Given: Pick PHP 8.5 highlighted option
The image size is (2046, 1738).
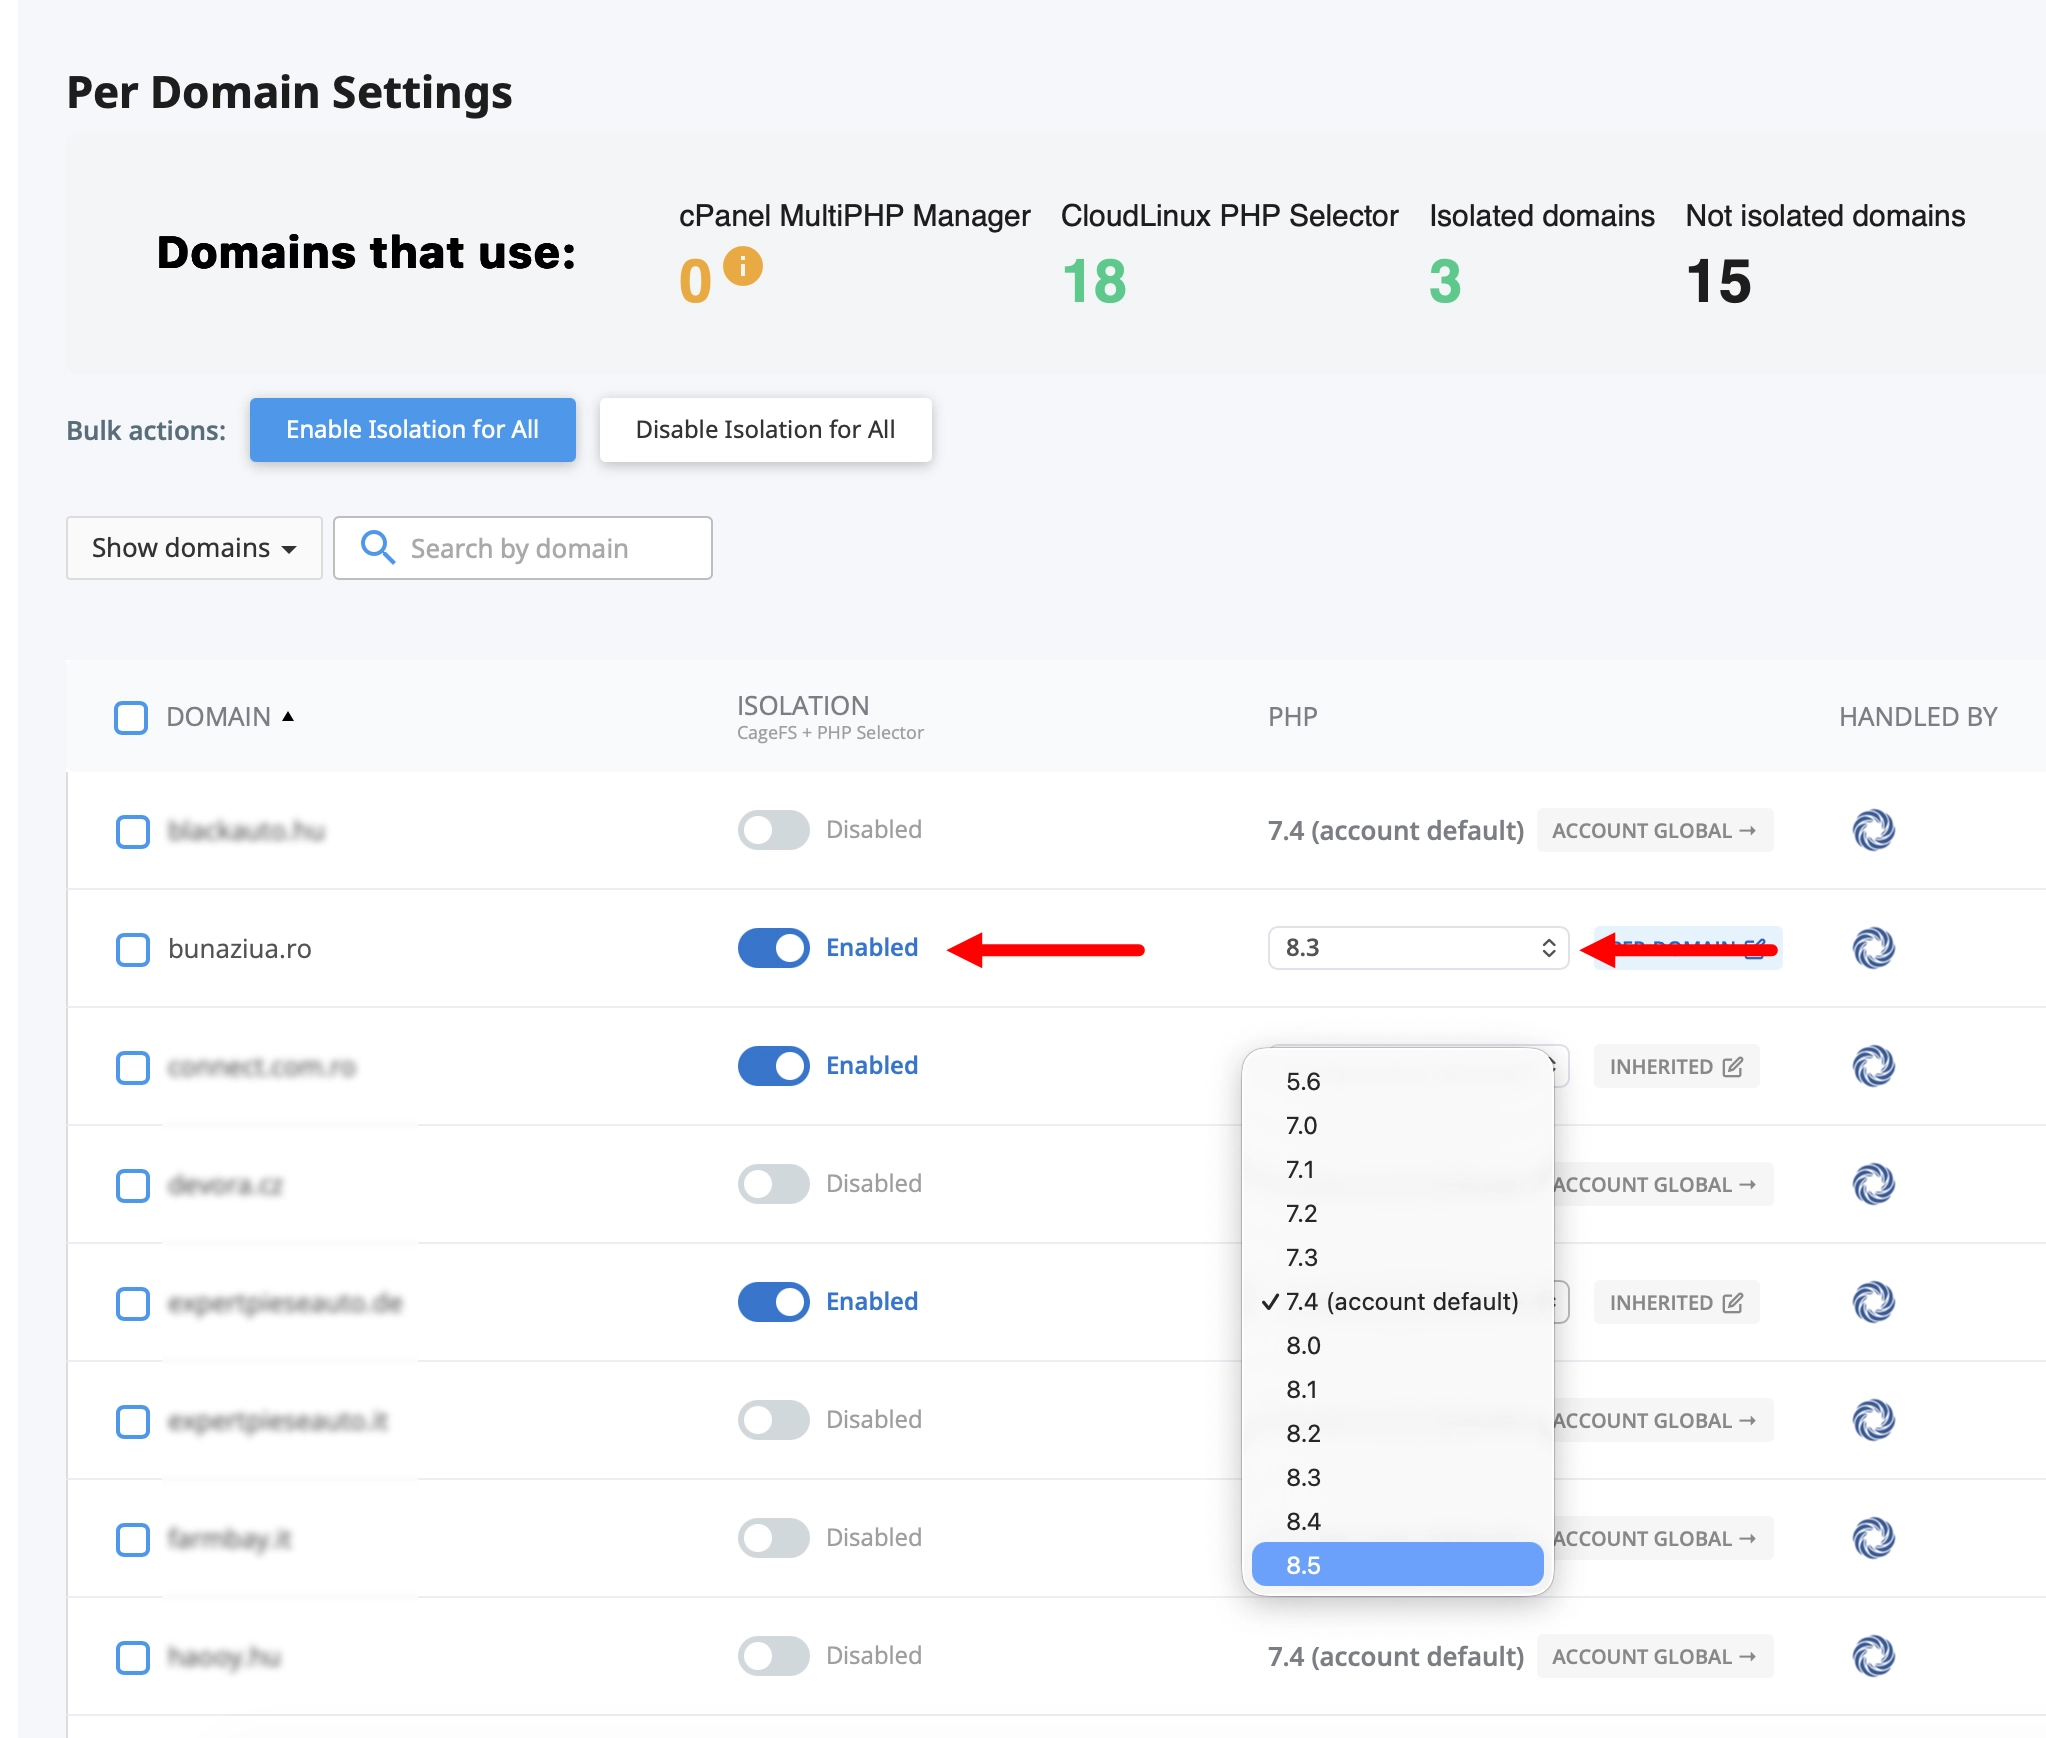Looking at the screenshot, I should pyautogui.click(x=1397, y=1565).
